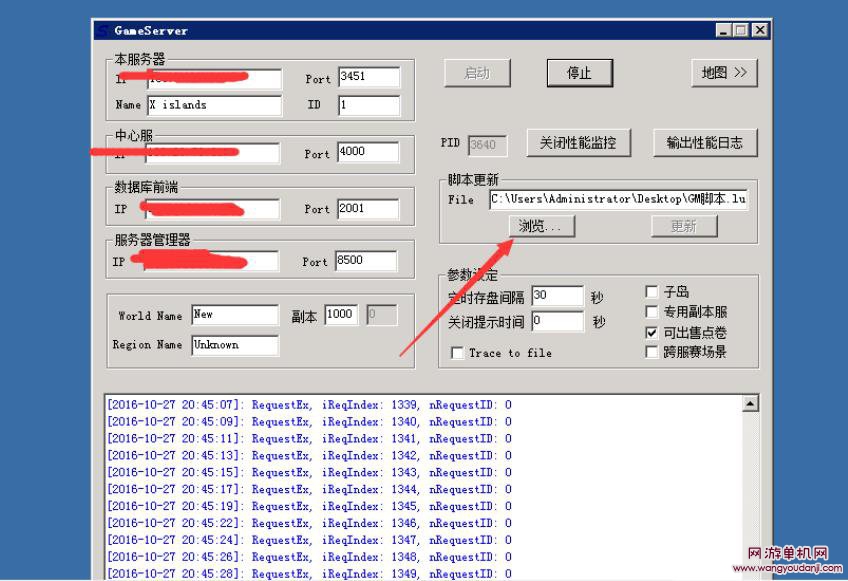Maximize the GameServer window
This screenshot has width=848, height=581.
[x=740, y=30]
